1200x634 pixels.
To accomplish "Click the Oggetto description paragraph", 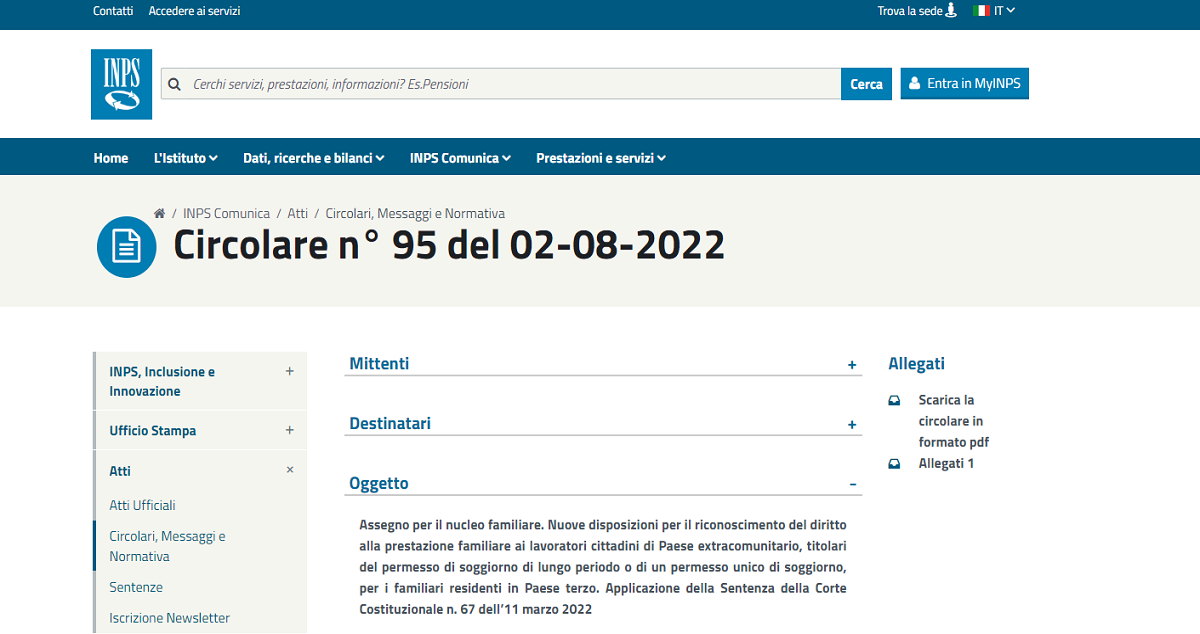I will coord(603,567).
